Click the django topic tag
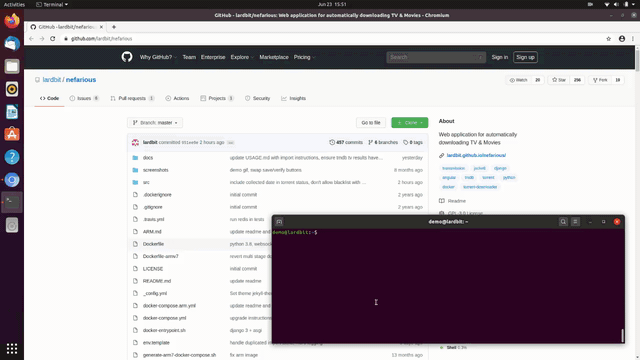This screenshot has height=360, width=640. (500, 168)
